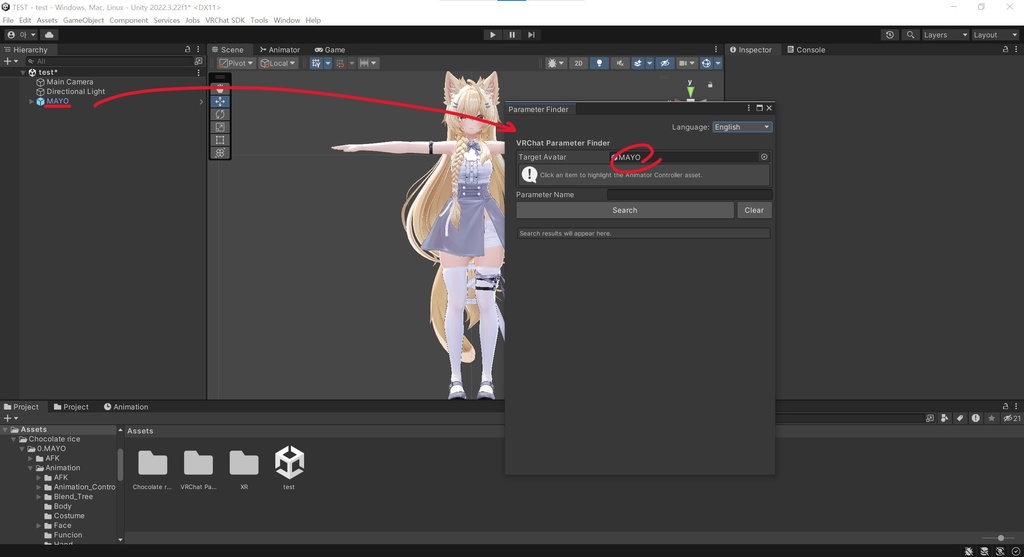Select the Transform tool in Scene overlay
Screen dimensions: 1024x557
pos(220,153)
